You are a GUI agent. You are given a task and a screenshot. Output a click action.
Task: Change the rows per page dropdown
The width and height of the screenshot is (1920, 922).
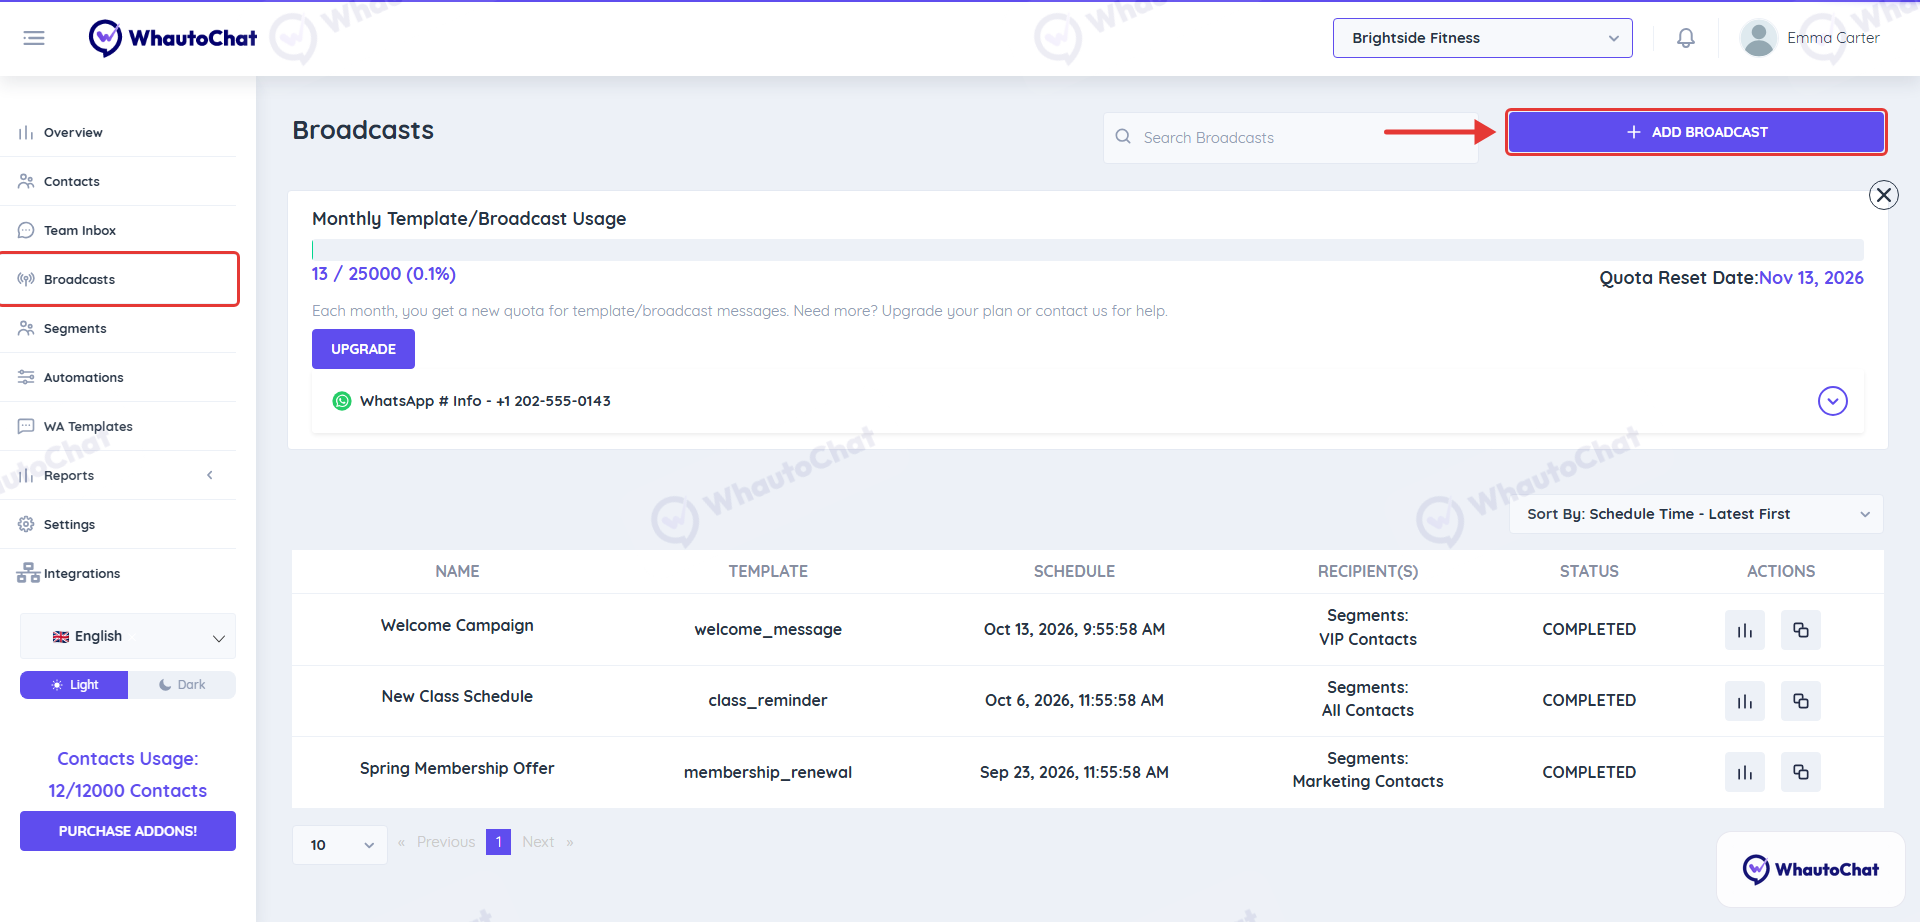click(x=340, y=845)
